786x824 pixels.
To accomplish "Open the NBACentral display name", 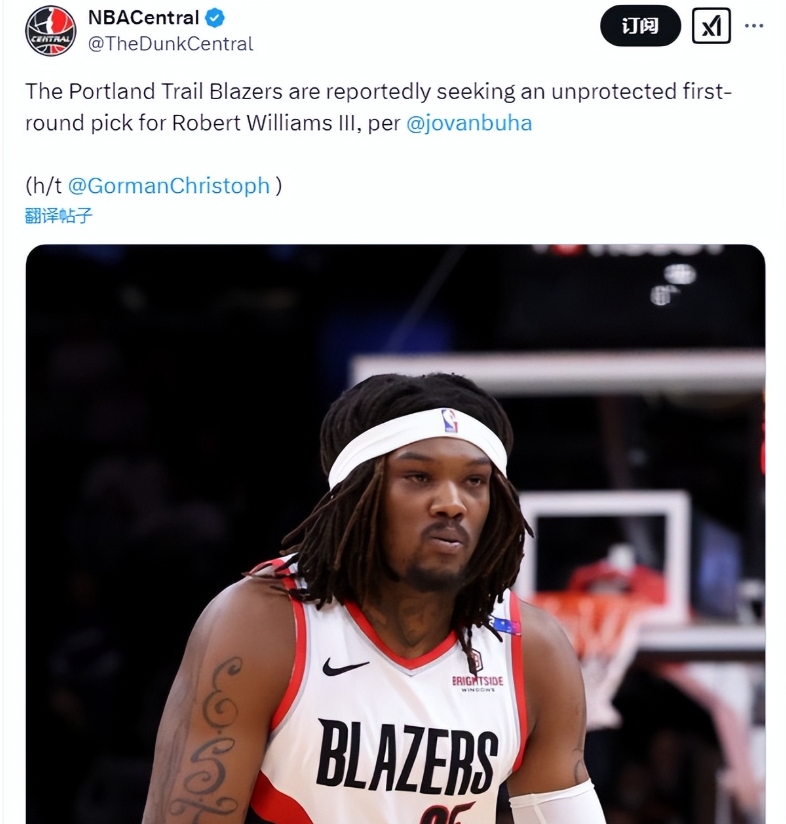I will coord(143,18).
